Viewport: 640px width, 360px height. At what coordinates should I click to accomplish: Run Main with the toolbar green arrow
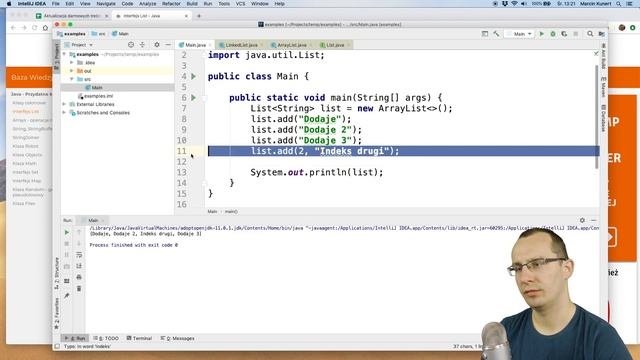[542, 34]
